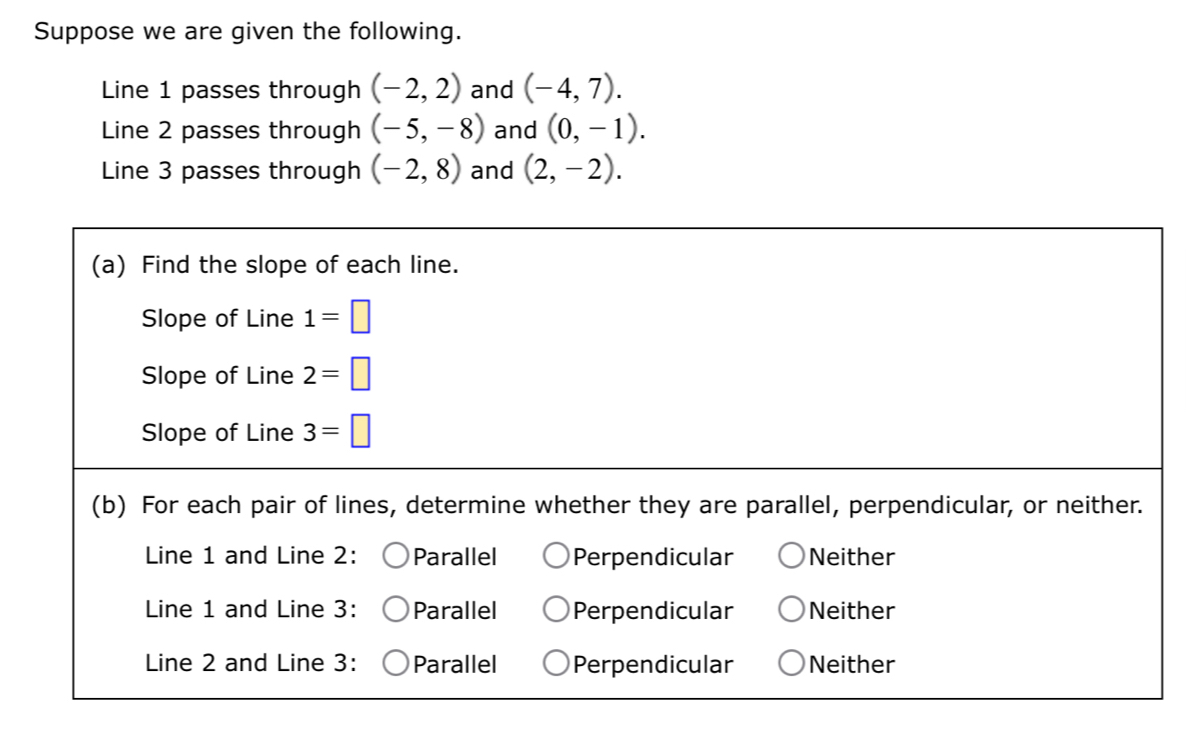The image size is (1186, 744).
Task: Click the "Line 1 and Line 2:" row label
Action: coord(251,556)
